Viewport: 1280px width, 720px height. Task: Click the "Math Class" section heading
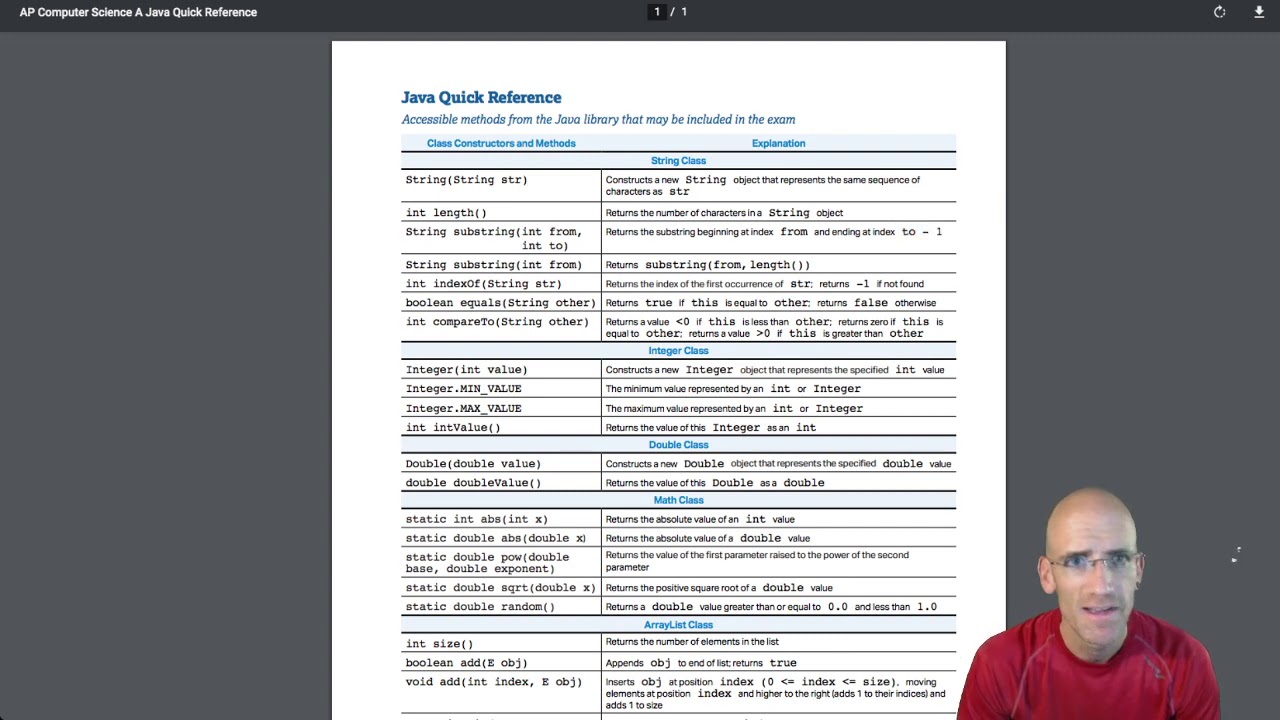(678, 500)
